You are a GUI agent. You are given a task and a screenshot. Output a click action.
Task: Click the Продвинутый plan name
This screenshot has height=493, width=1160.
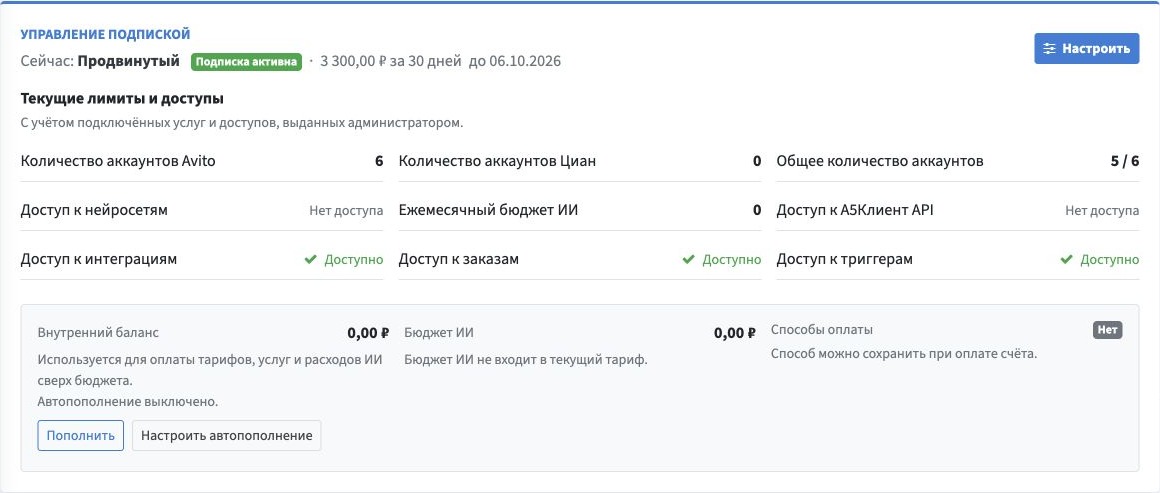pyautogui.click(x=129, y=61)
